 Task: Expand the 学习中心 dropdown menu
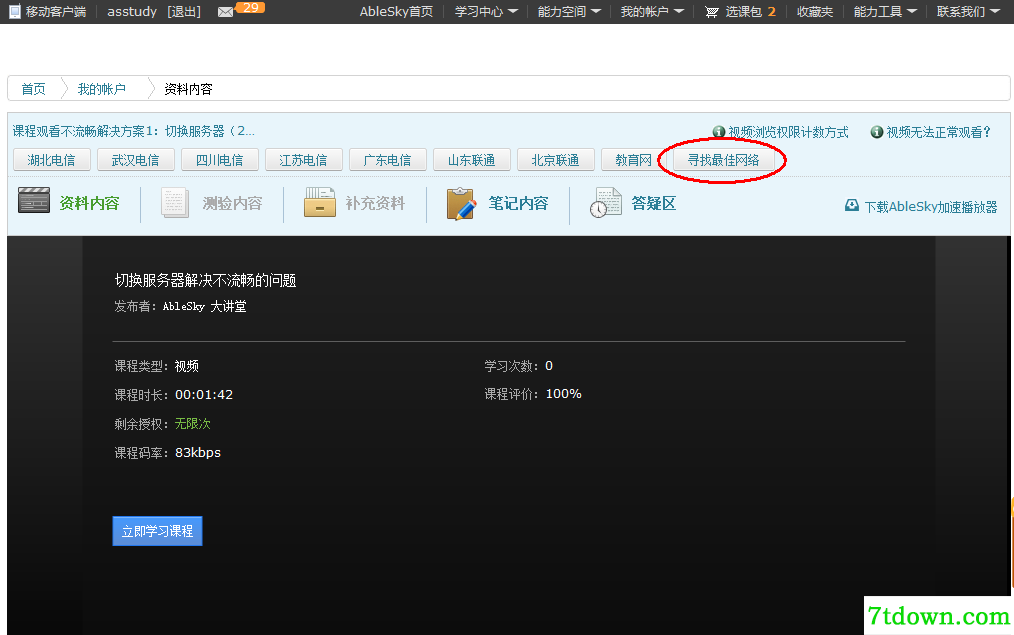click(486, 12)
